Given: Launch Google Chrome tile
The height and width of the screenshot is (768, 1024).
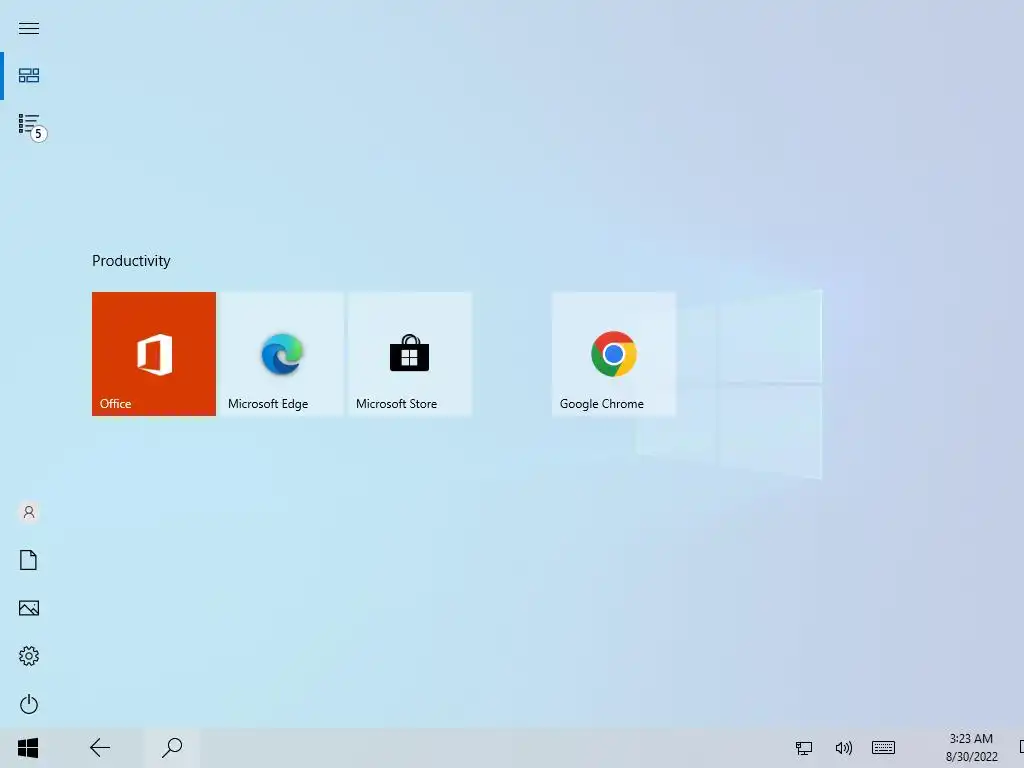Looking at the screenshot, I should pos(614,353).
